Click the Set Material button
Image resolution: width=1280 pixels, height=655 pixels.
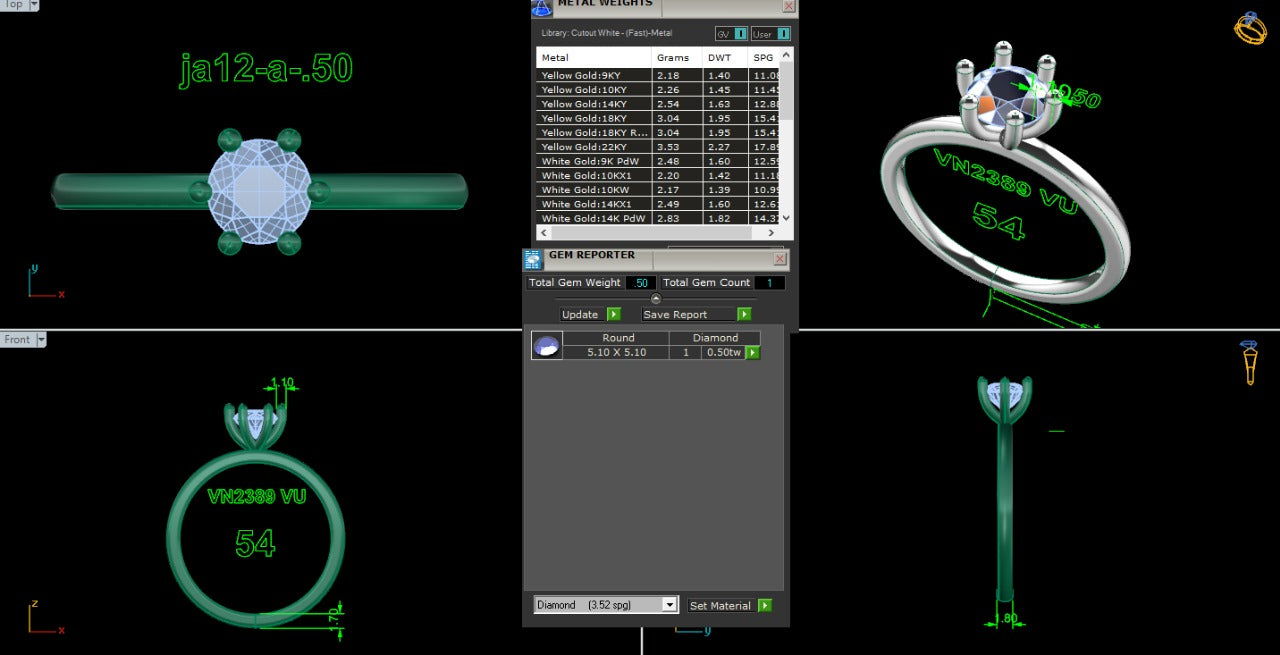721,605
